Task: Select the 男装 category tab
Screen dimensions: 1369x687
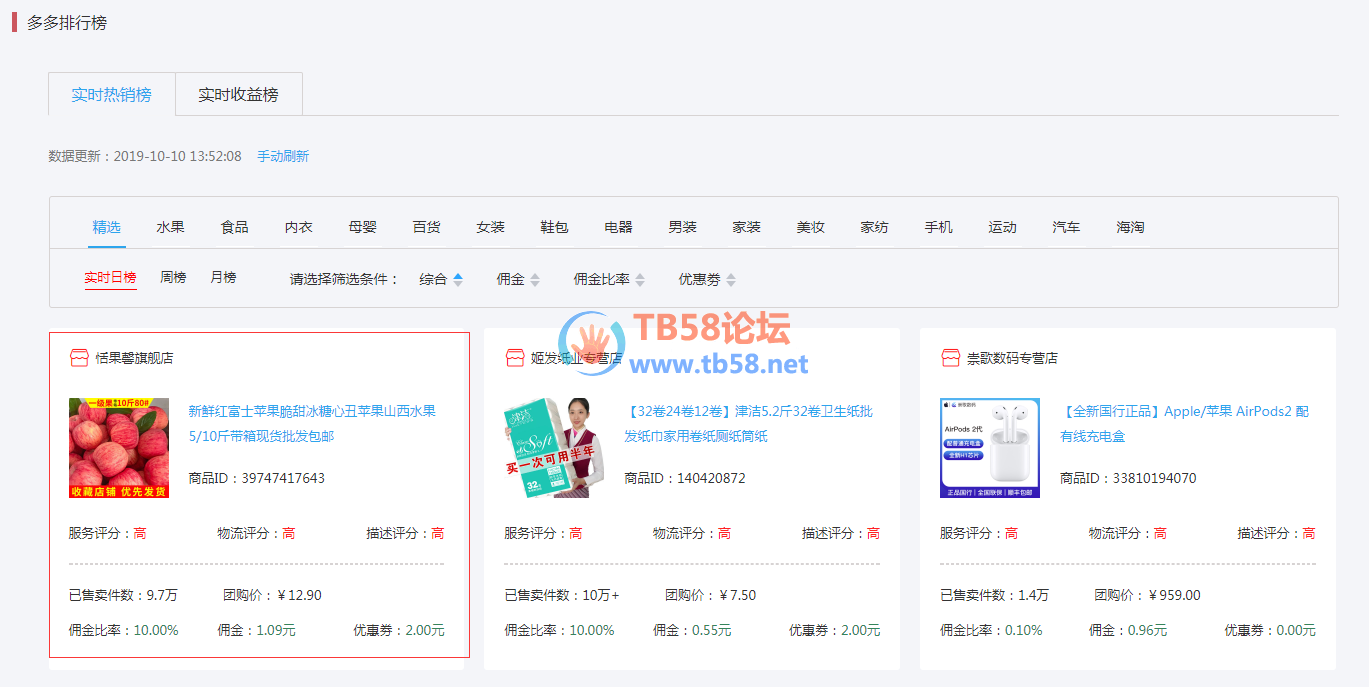Action: coord(683,227)
